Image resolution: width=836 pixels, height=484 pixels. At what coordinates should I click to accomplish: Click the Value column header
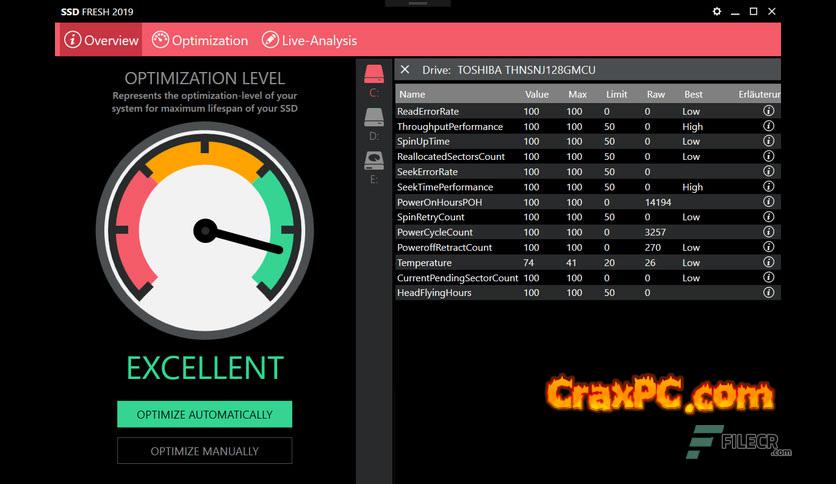click(536, 94)
